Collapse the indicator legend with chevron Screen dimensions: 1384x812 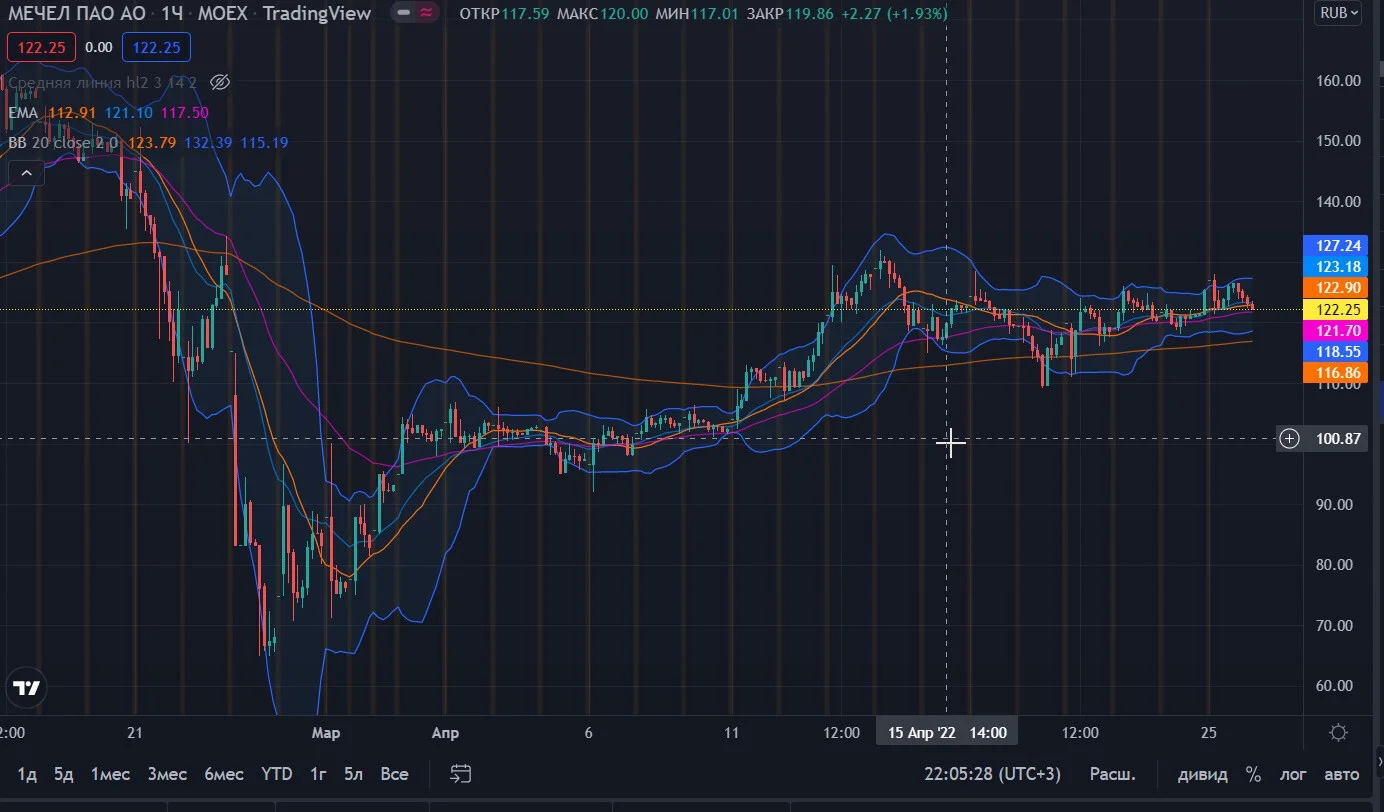point(26,174)
